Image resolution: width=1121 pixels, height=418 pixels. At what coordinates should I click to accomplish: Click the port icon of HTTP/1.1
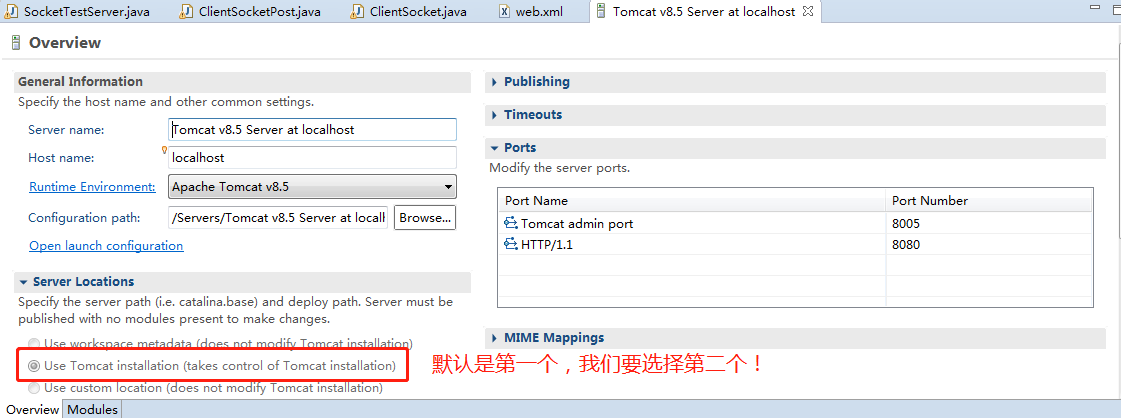pyautogui.click(x=510, y=244)
